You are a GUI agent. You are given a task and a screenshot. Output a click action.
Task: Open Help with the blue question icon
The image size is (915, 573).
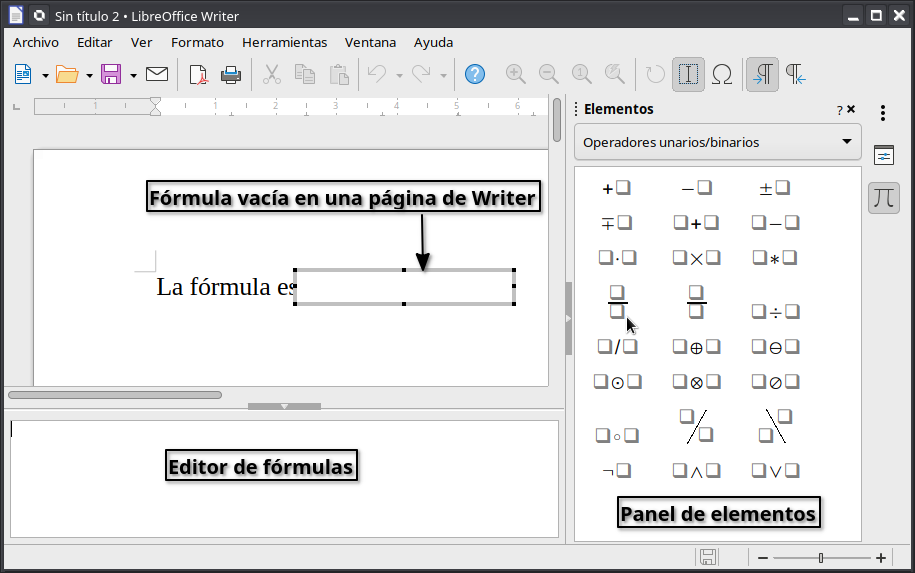475,74
